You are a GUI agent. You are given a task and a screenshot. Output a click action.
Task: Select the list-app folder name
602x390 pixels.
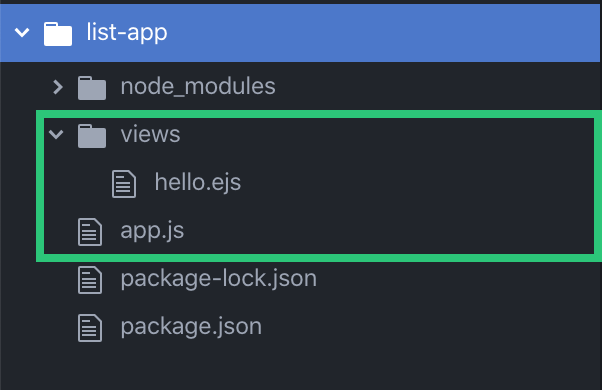127,32
